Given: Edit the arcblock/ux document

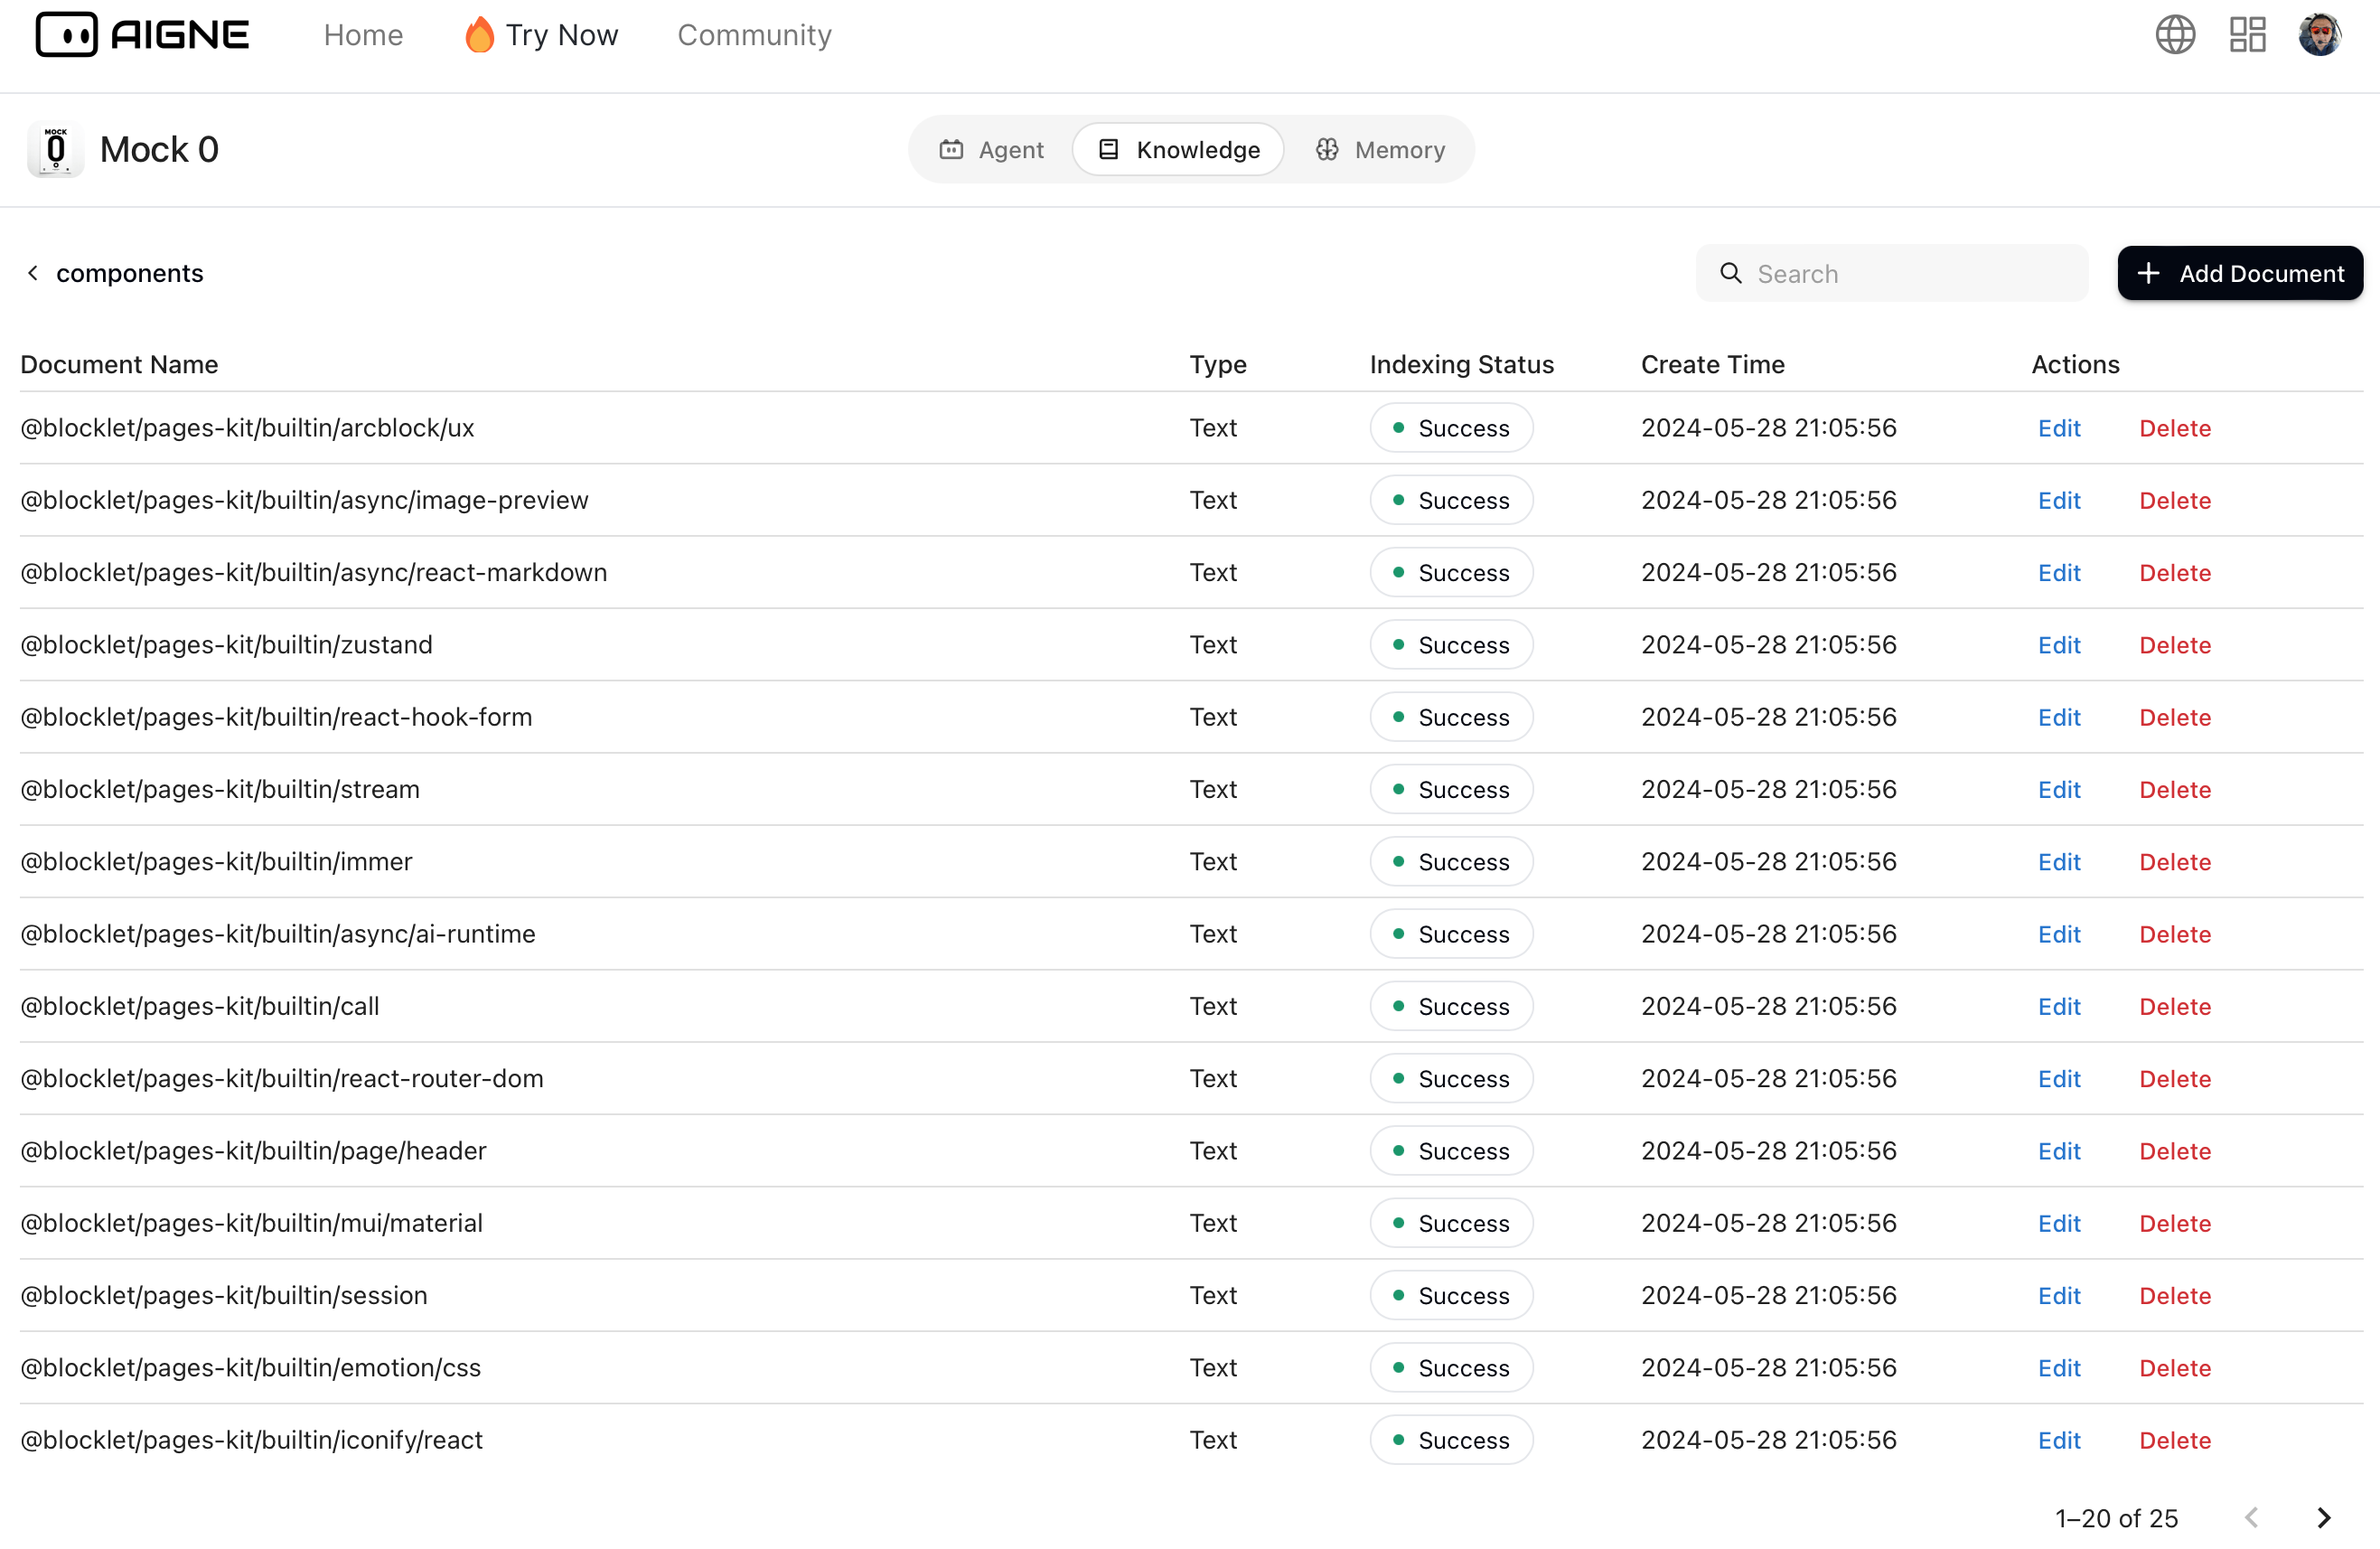Looking at the screenshot, I should pos(2058,428).
